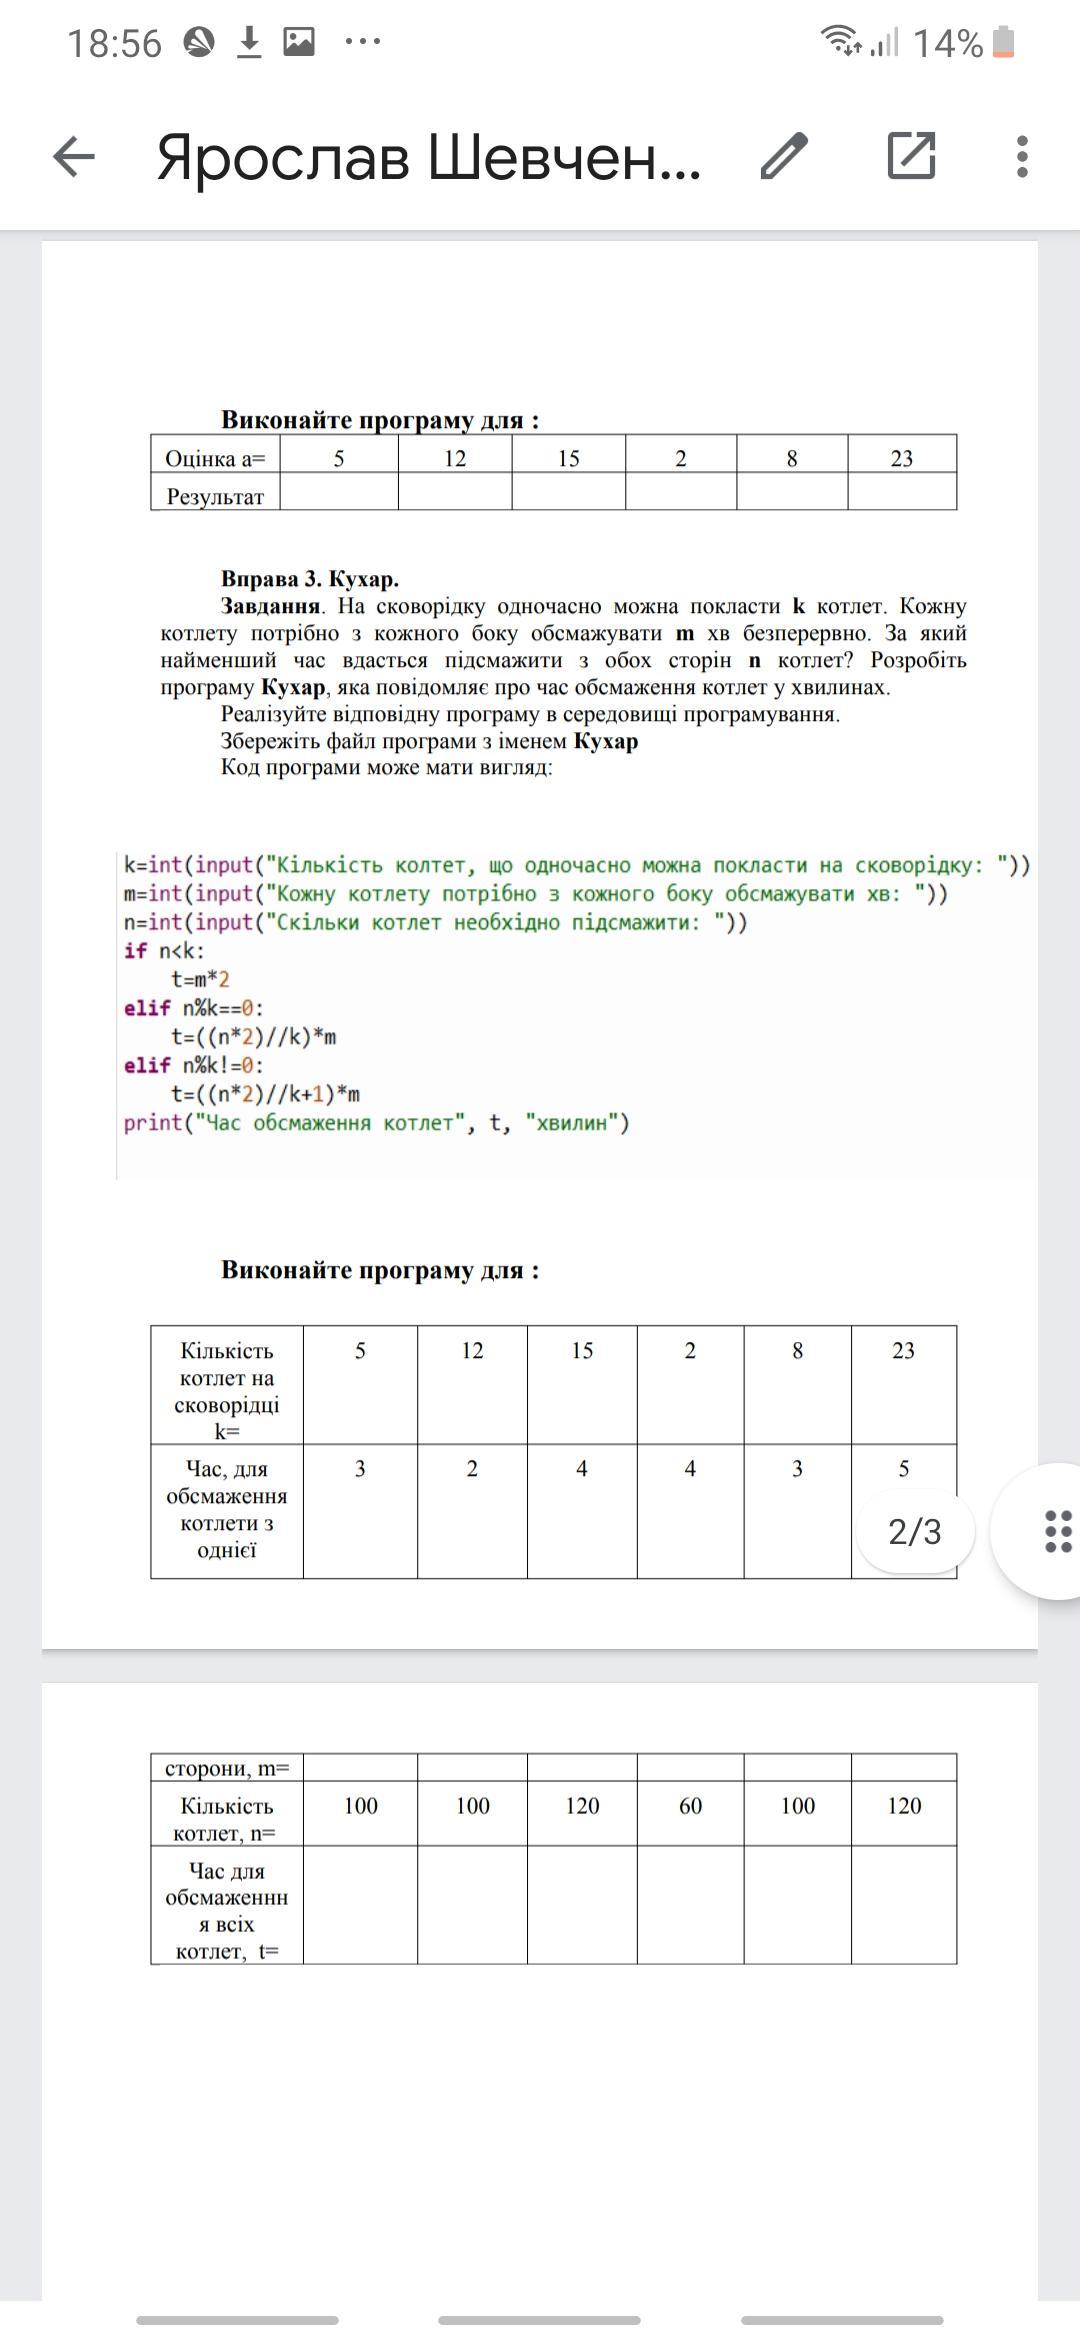Image resolution: width=1080 pixels, height=2340 pixels.
Task: Tap the Результат row label
Action: [215, 496]
